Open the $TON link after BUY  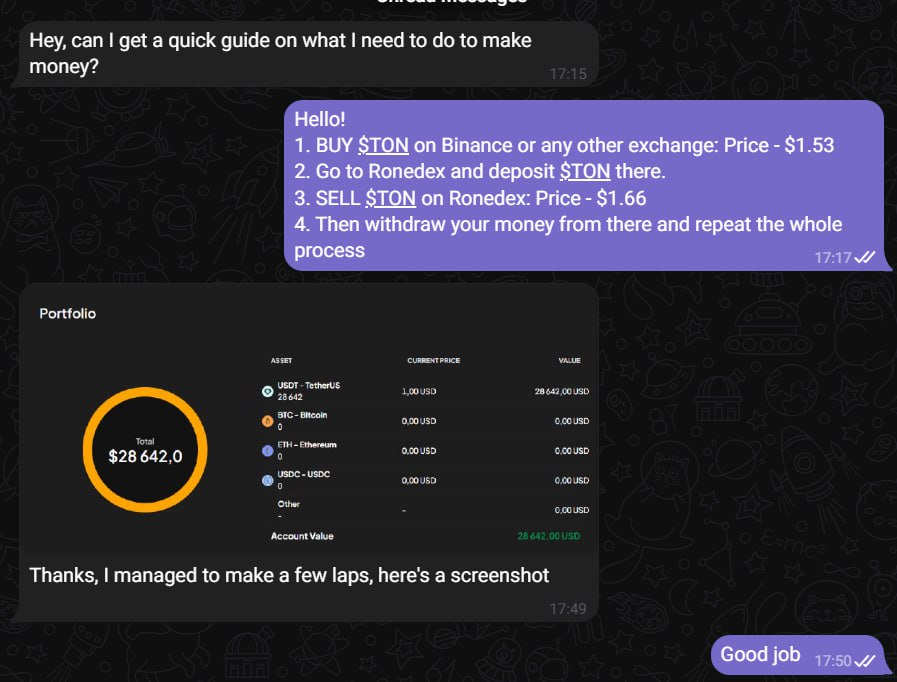point(383,145)
